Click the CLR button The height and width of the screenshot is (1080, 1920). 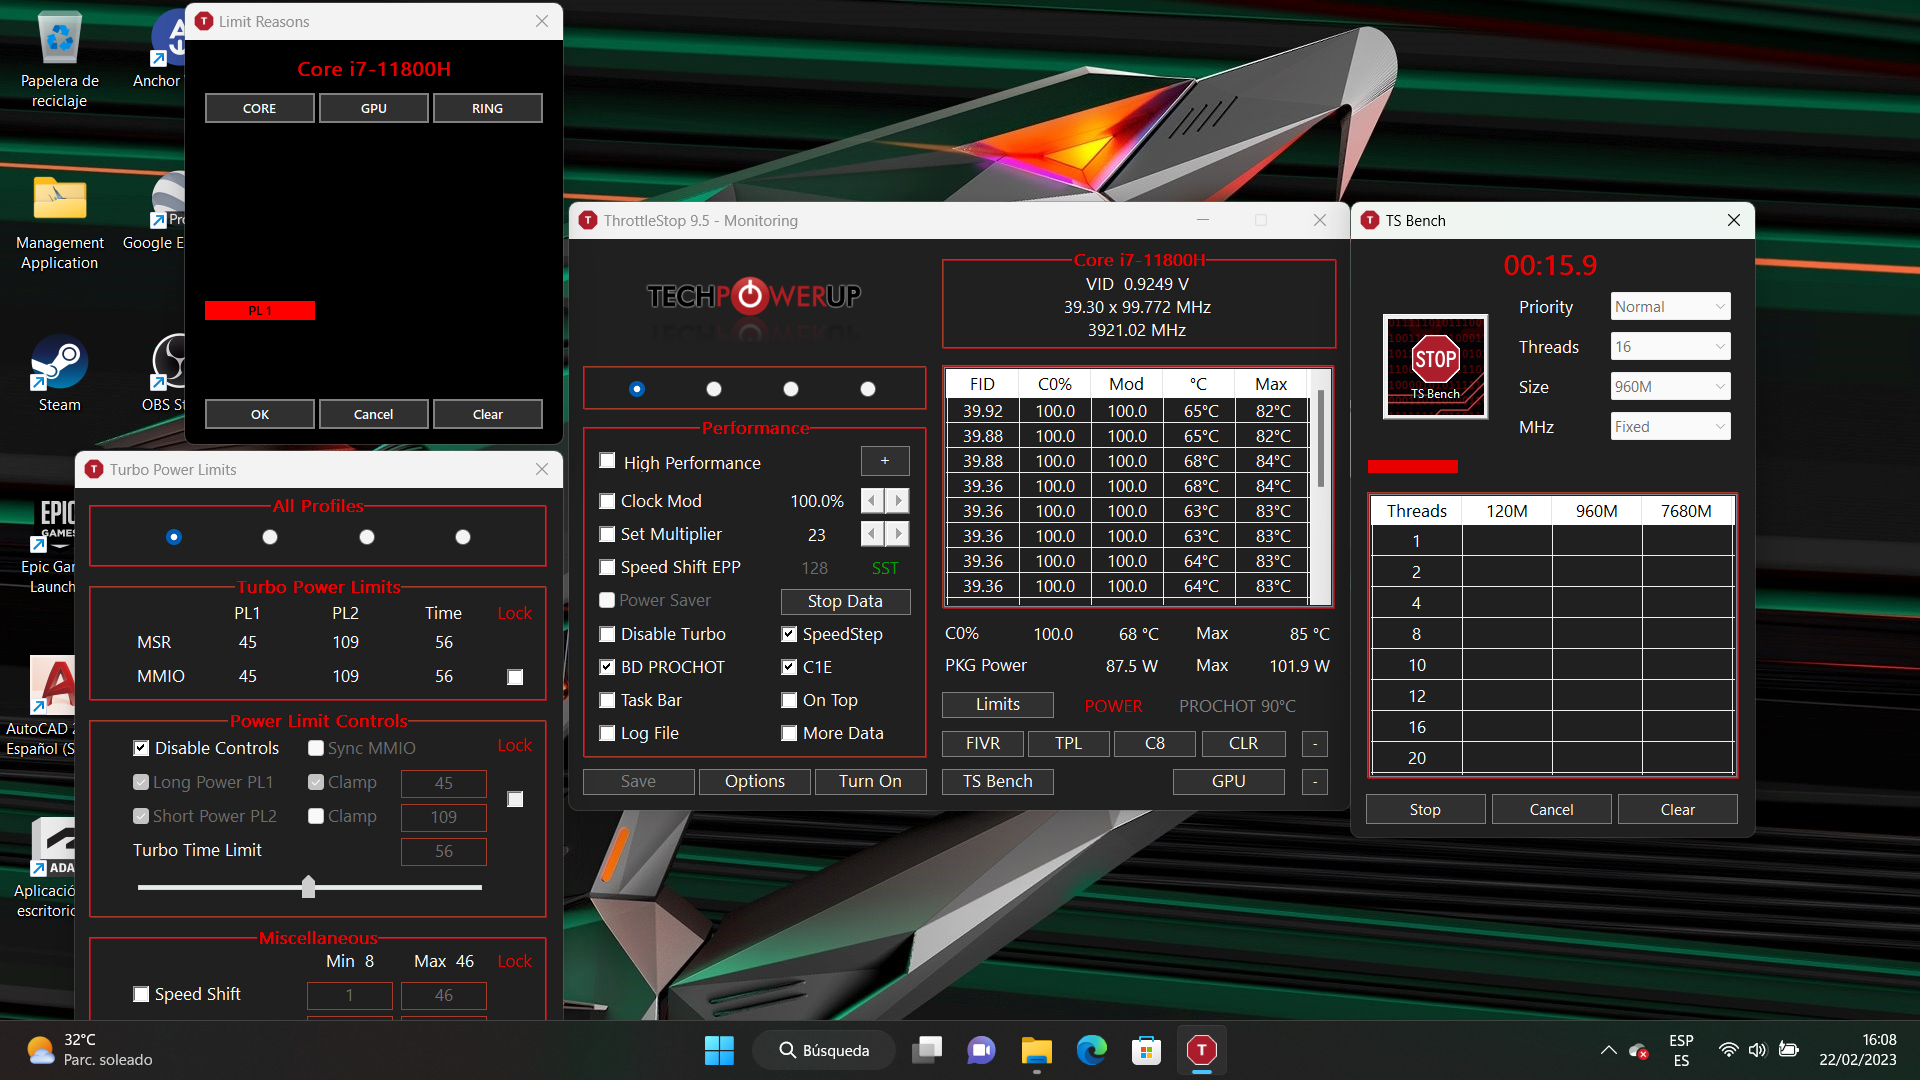1243,744
